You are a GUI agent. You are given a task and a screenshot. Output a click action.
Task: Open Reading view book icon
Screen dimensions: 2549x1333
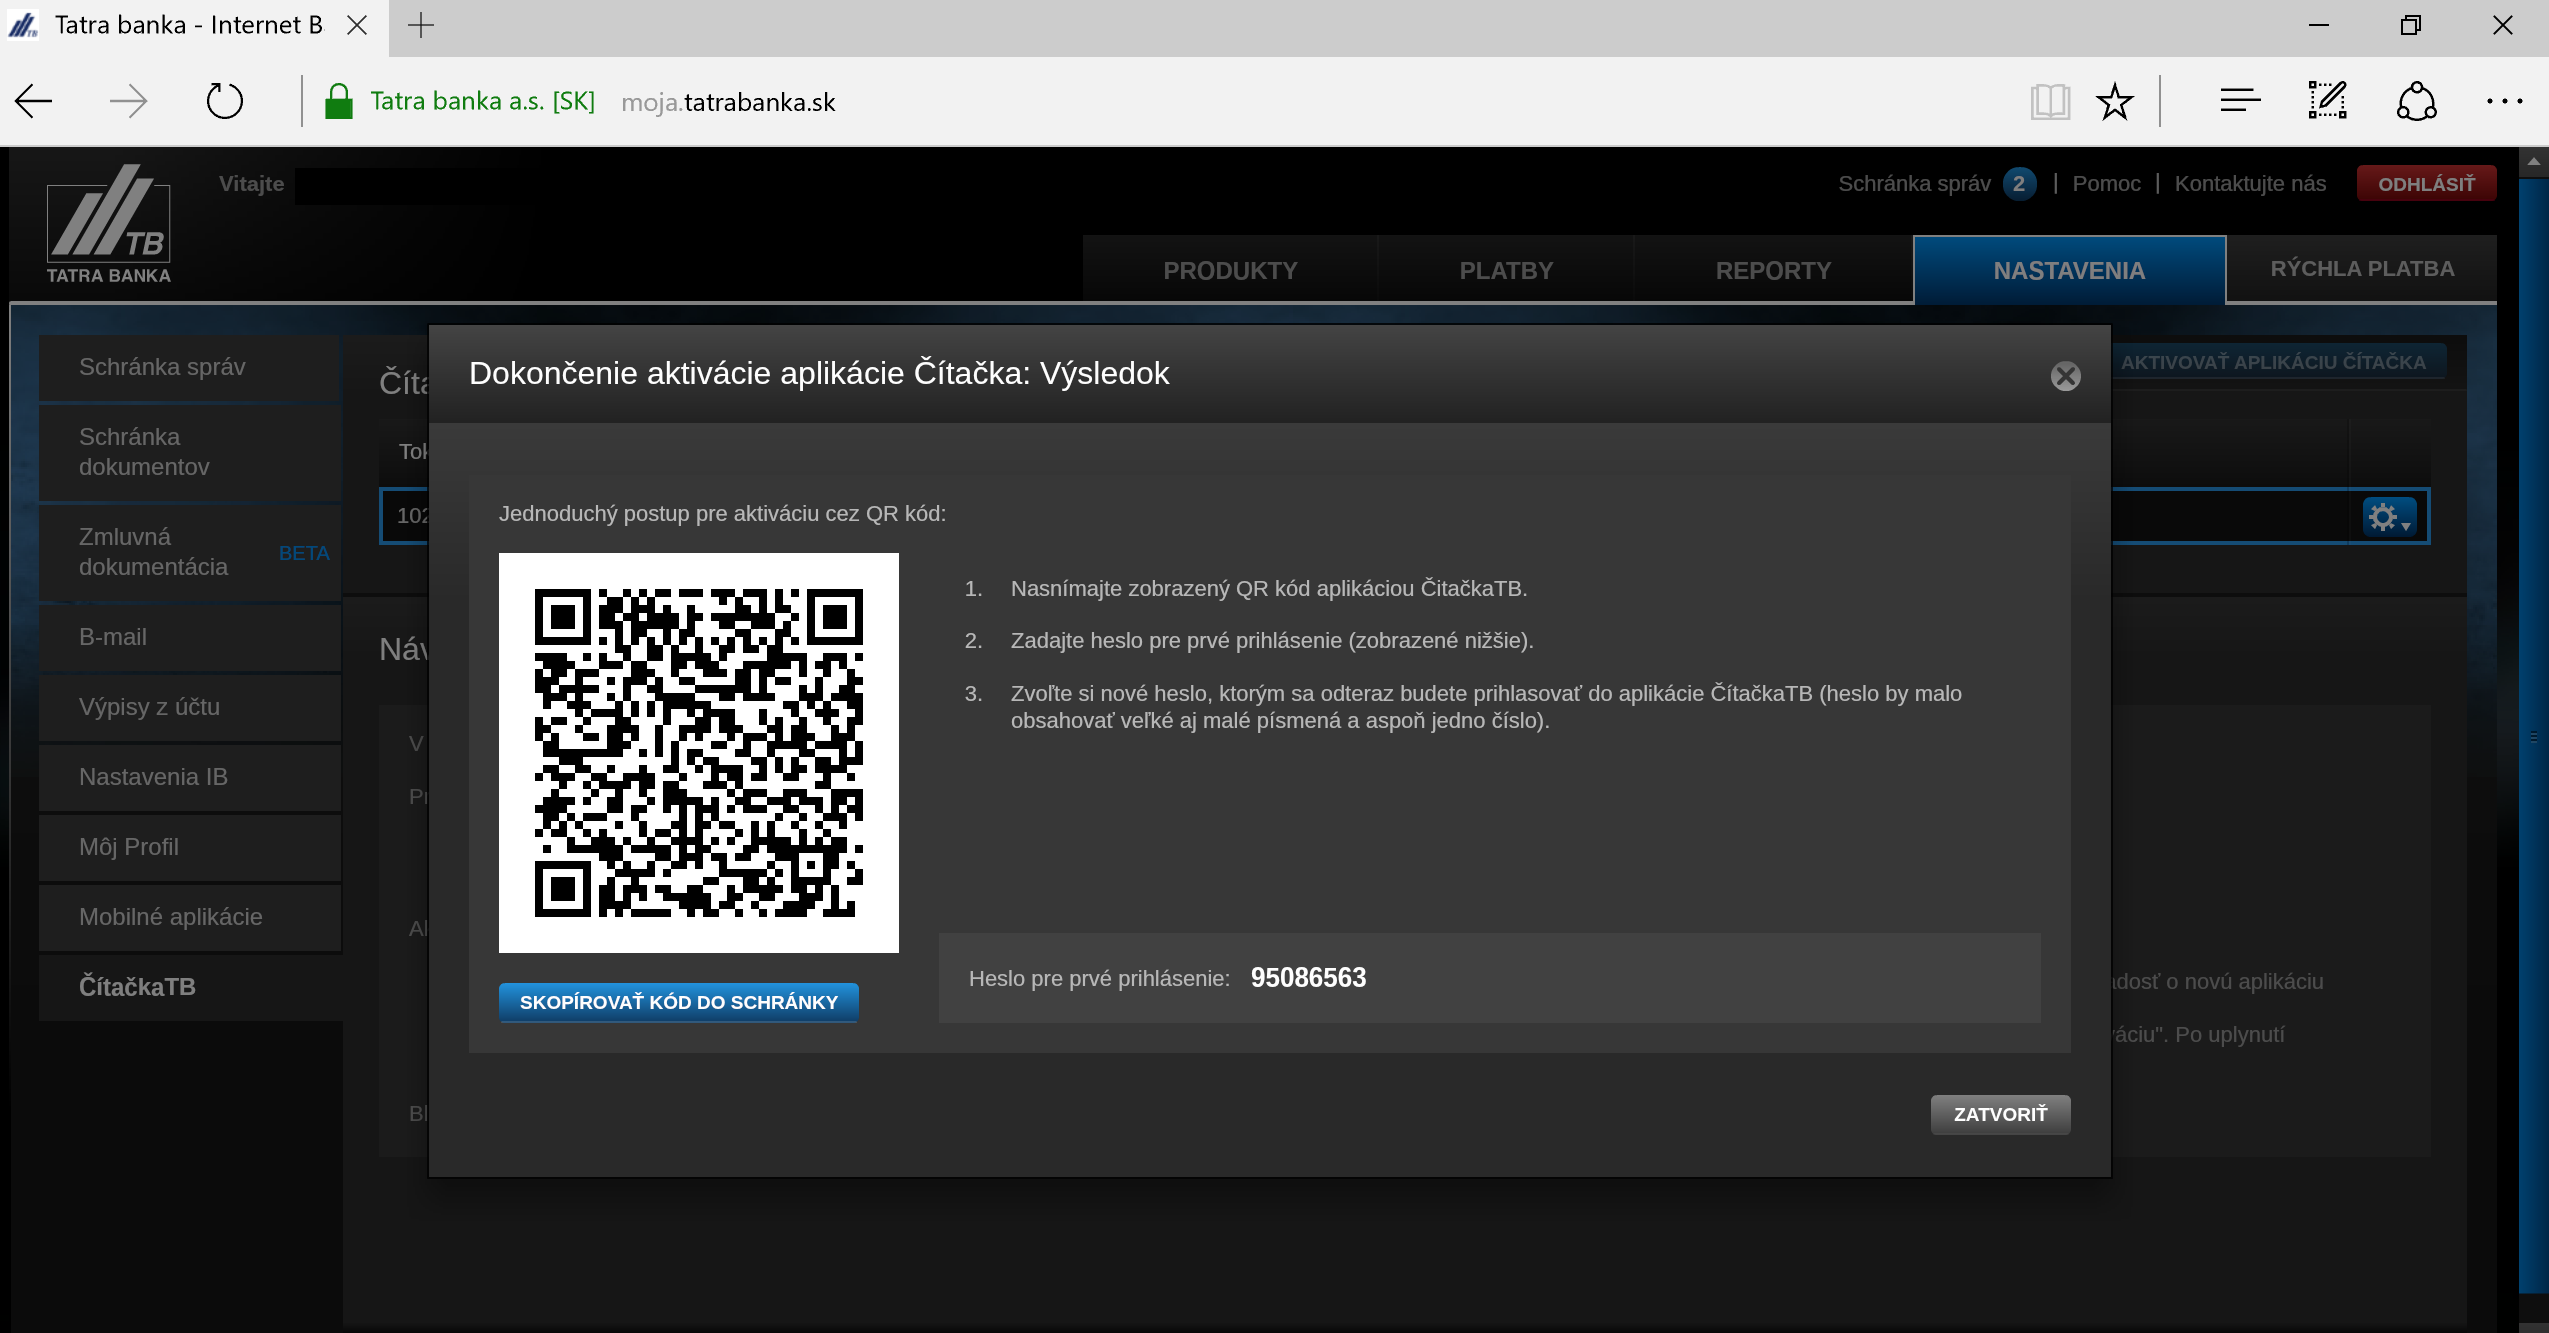[2050, 101]
